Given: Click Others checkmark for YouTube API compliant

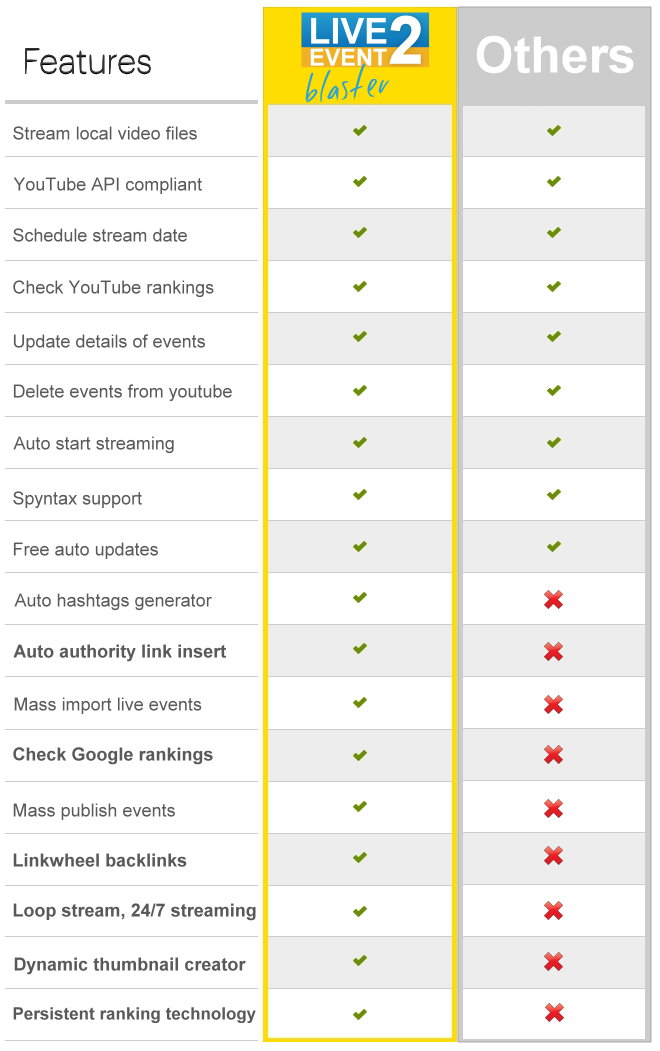Looking at the screenshot, I should tap(553, 182).
